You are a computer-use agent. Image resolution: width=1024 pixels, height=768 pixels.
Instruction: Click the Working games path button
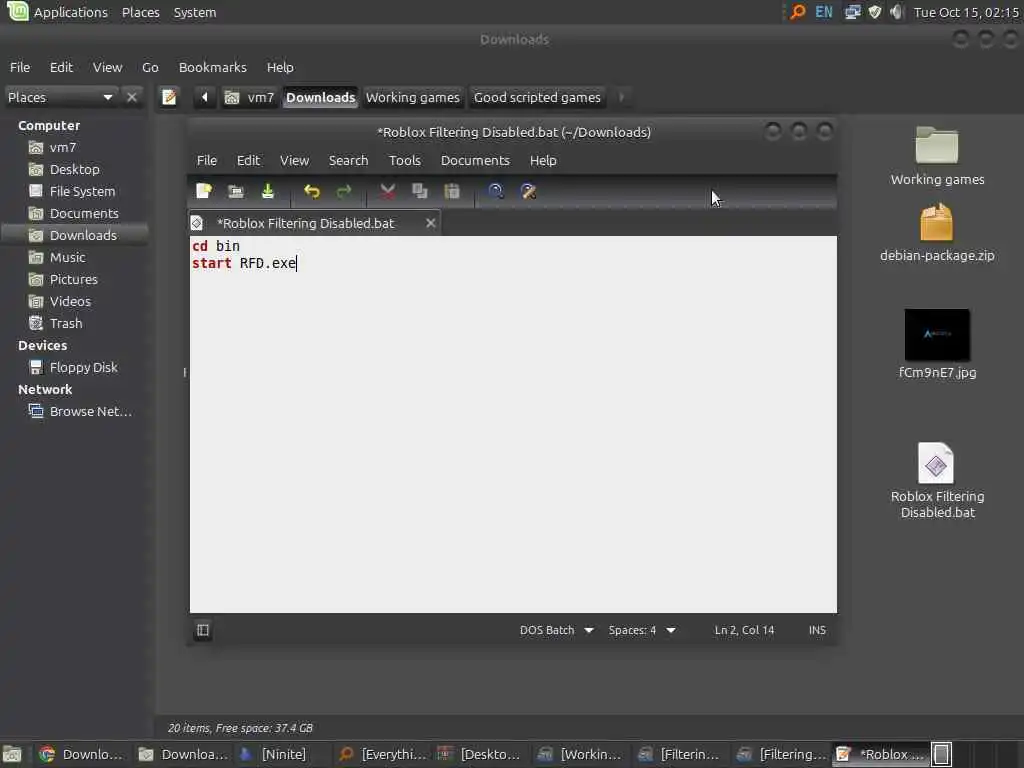pos(413,97)
